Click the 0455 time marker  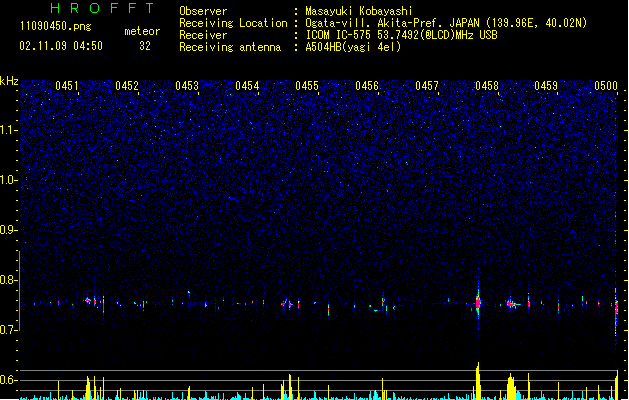pos(307,85)
